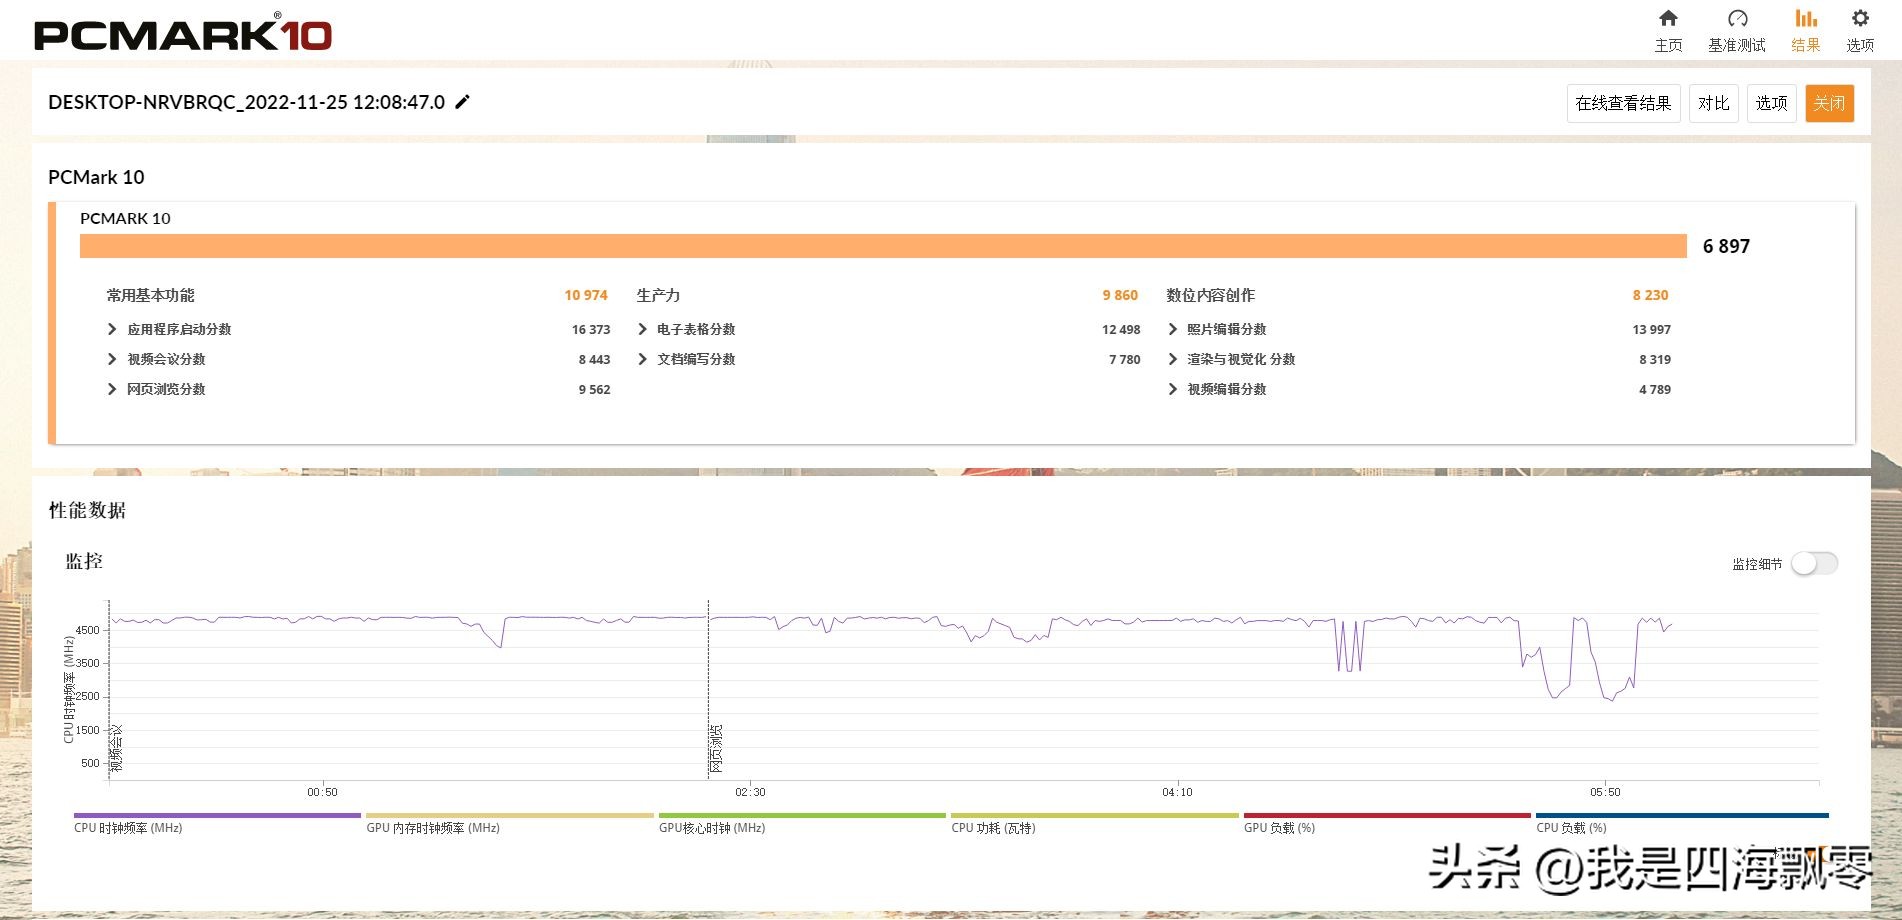Expand the 视频编辑分数 row
1902x920 pixels.
pyautogui.click(x=1172, y=389)
